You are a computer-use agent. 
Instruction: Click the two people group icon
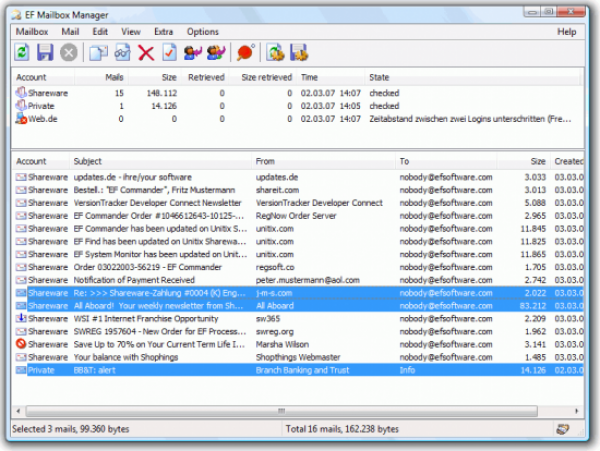click(x=216, y=52)
